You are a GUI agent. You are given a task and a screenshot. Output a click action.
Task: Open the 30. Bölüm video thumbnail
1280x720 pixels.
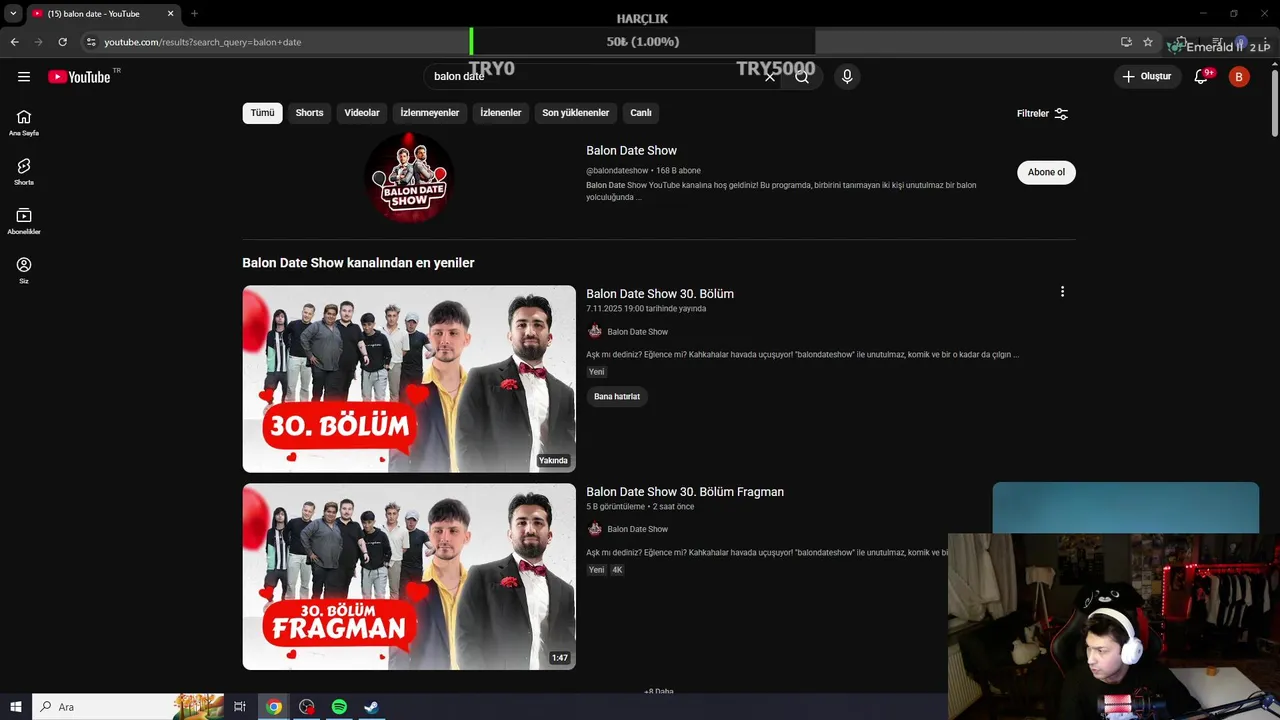409,379
